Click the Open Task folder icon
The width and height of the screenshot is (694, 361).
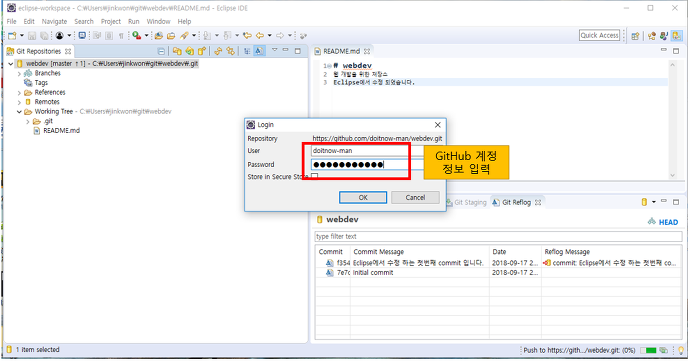[x=171, y=36]
